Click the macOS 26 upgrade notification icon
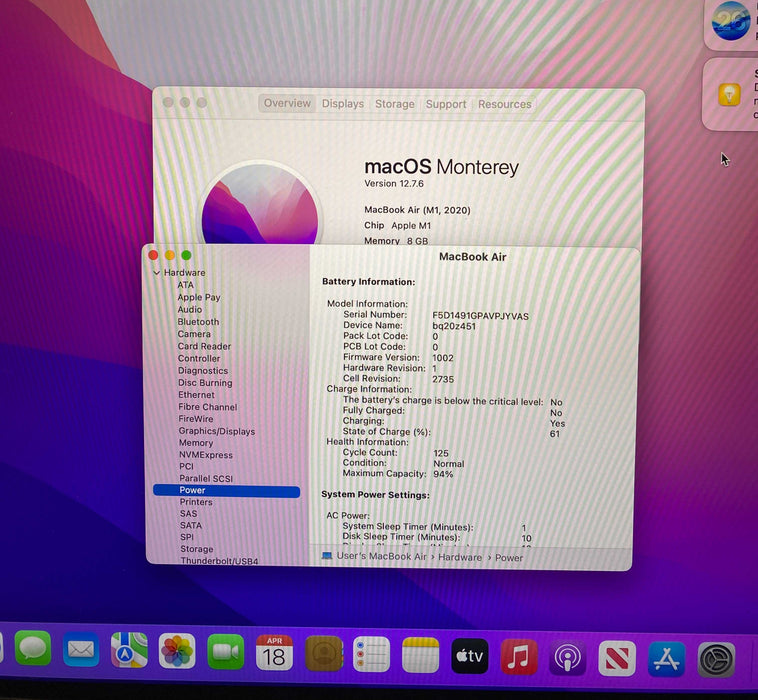 tap(731, 20)
